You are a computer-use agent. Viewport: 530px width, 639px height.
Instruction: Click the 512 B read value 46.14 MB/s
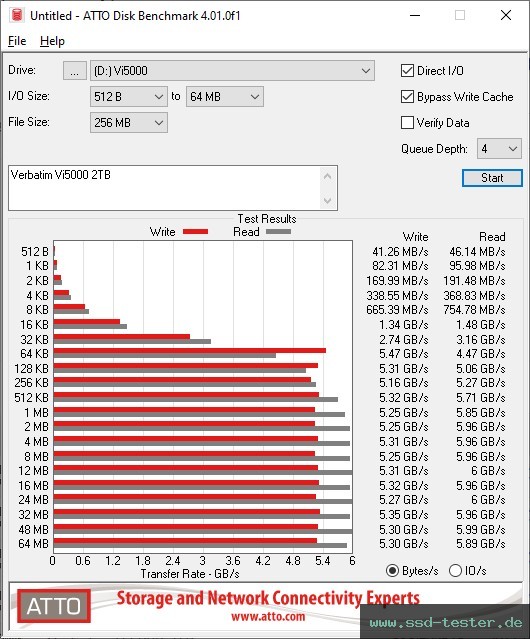tap(477, 252)
